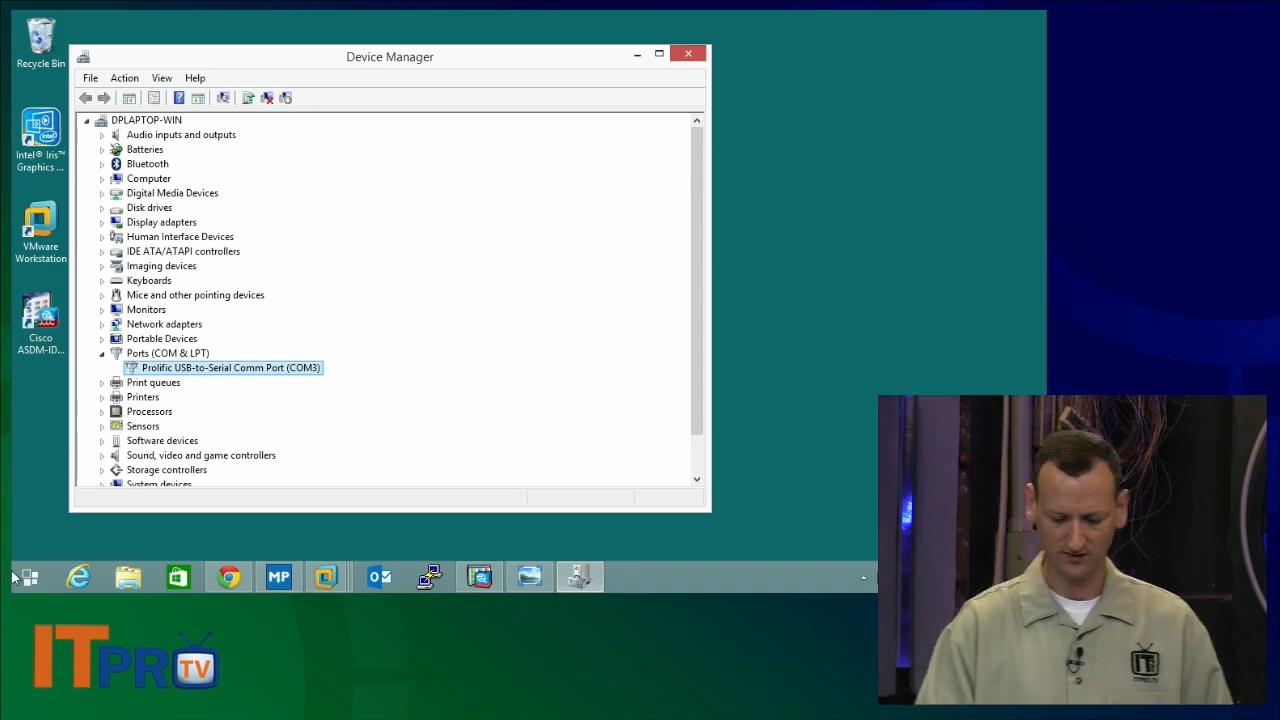Expand Sound, video and game controllers
The width and height of the screenshot is (1280, 720).
tap(101, 456)
